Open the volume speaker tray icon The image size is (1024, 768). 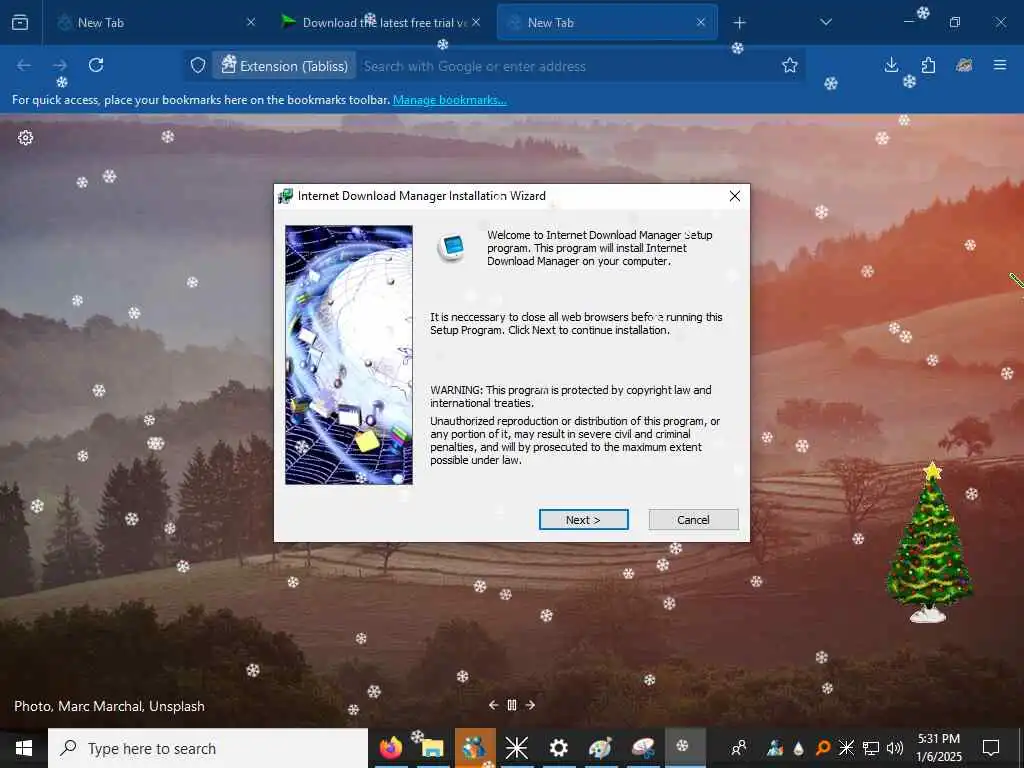(895, 748)
